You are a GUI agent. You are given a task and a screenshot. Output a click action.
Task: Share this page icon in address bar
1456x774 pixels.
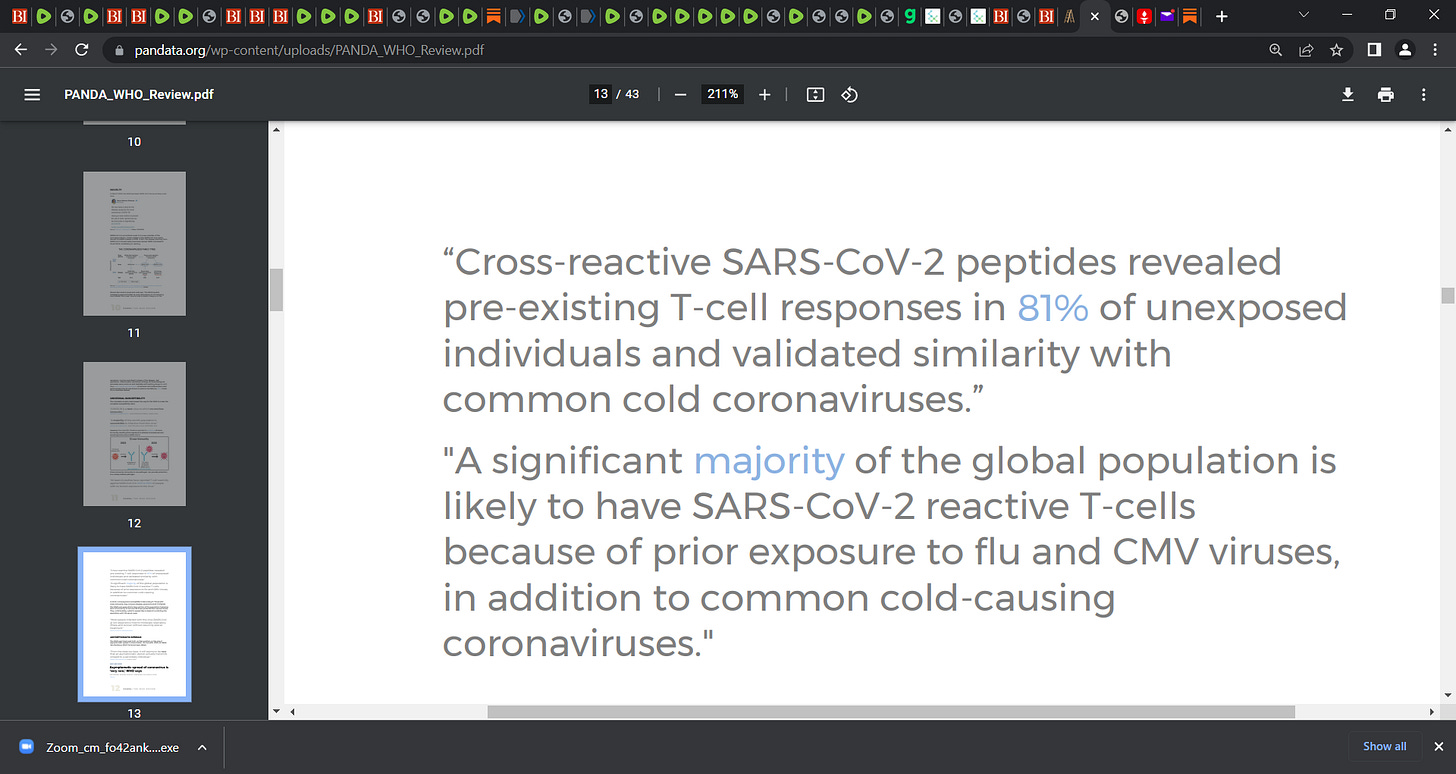[x=1305, y=49]
